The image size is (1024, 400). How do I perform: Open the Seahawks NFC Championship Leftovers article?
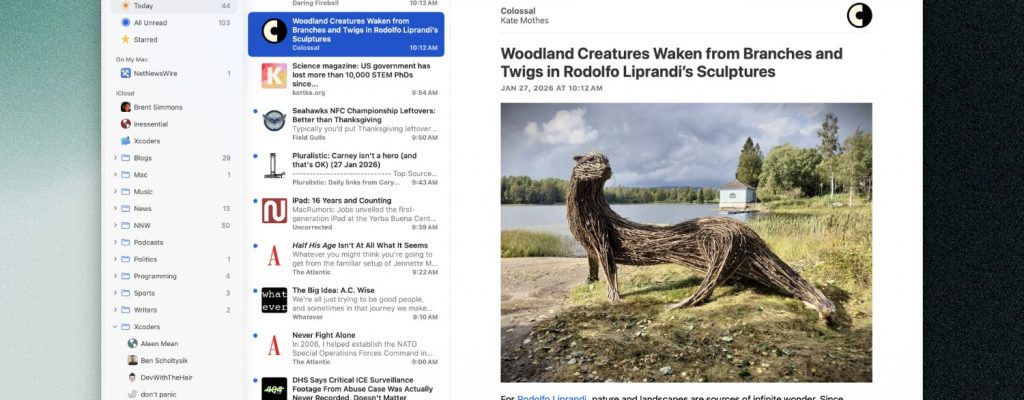(x=346, y=124)
